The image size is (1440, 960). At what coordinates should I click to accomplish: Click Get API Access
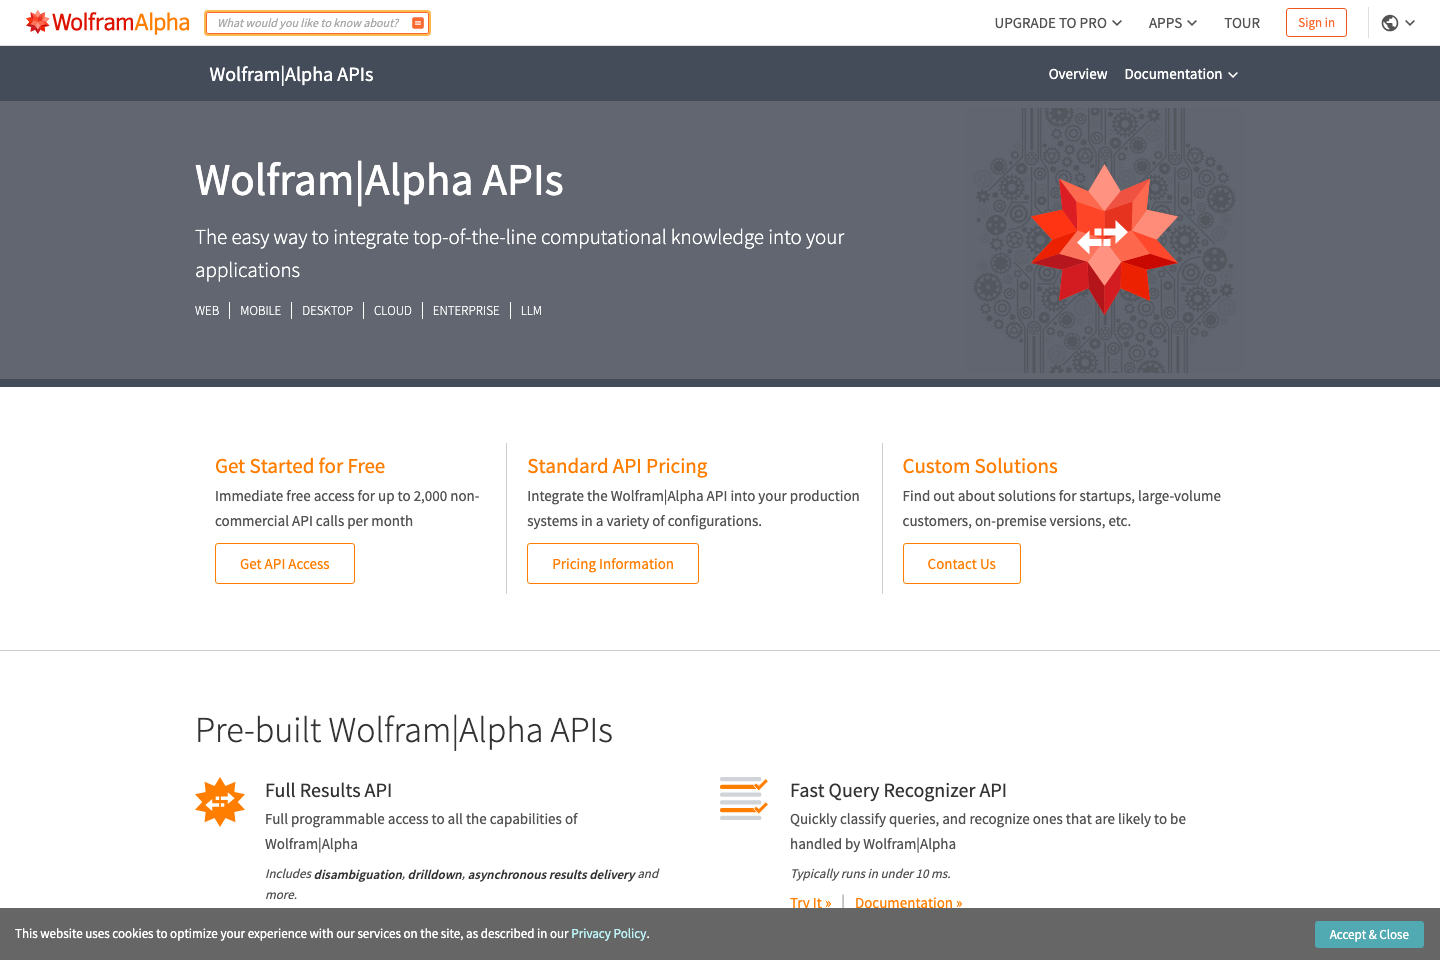coord(284,563)
